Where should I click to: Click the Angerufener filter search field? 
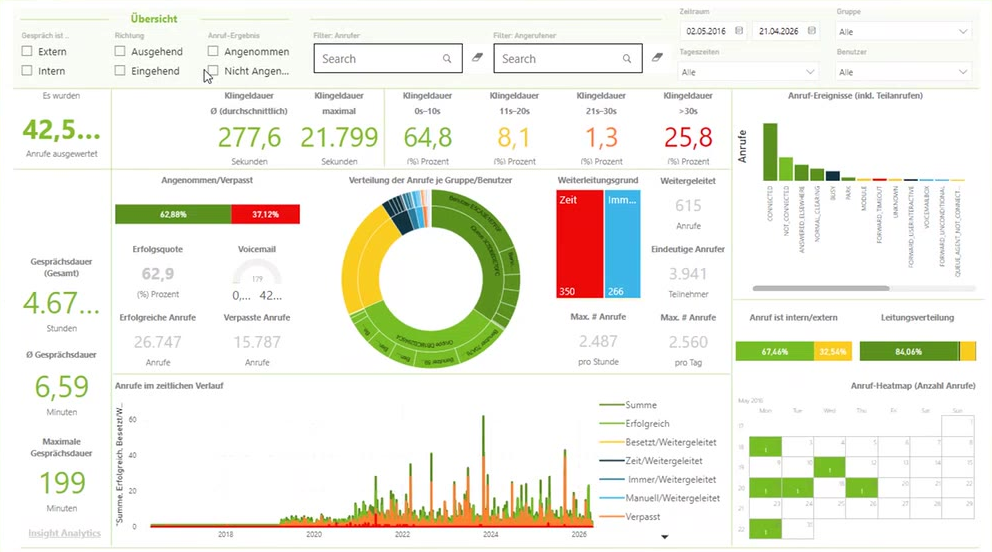(567, 58)
